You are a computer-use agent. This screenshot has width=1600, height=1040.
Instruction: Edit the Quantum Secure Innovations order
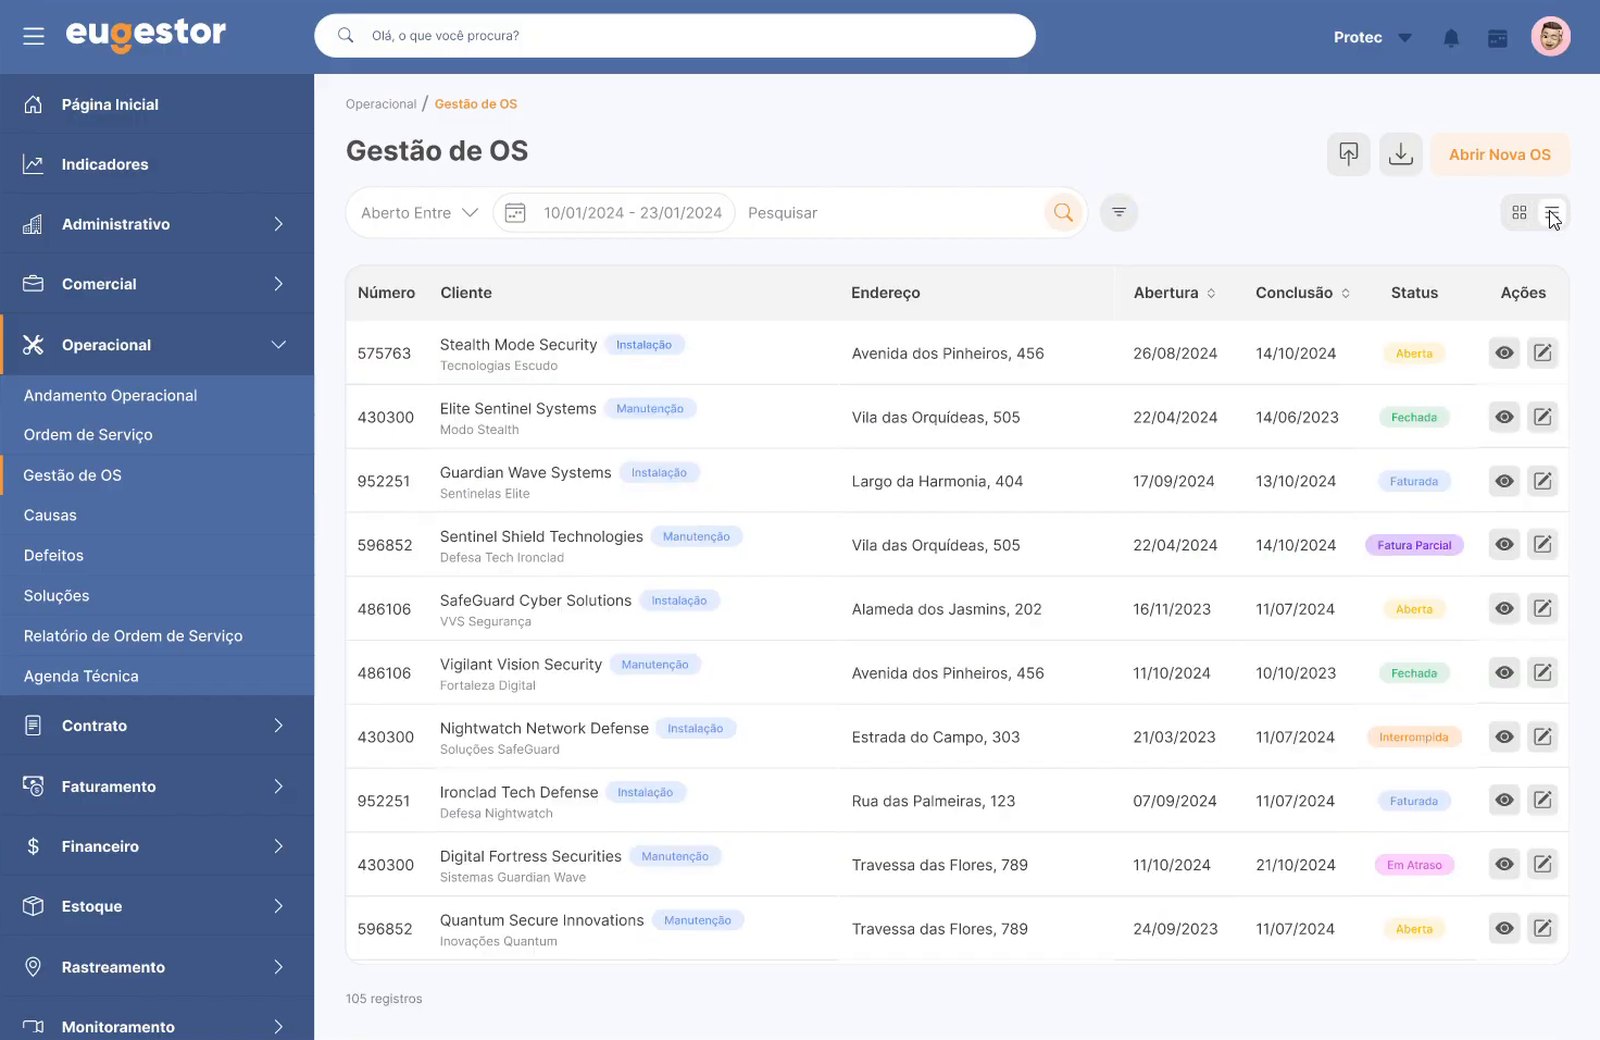[1543, 928]
